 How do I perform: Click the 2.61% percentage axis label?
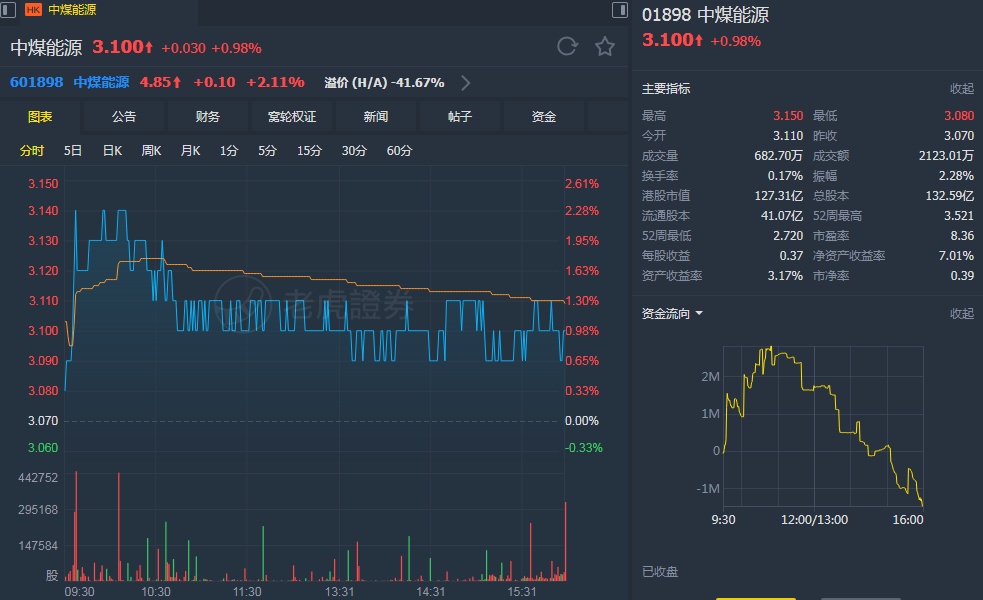pos(582,184)
